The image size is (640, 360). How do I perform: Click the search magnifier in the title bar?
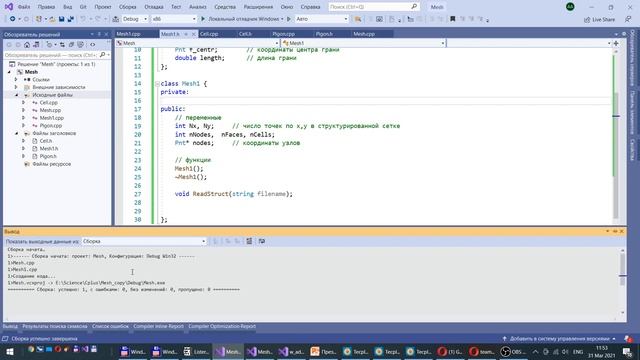414,7
